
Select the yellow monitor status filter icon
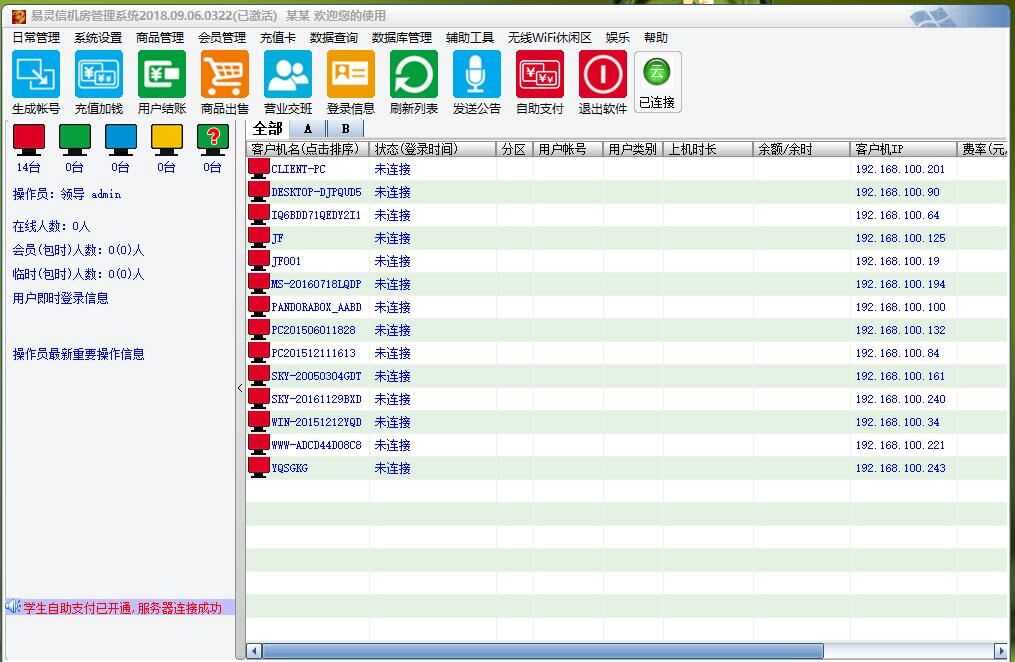[x=167, y=140]
